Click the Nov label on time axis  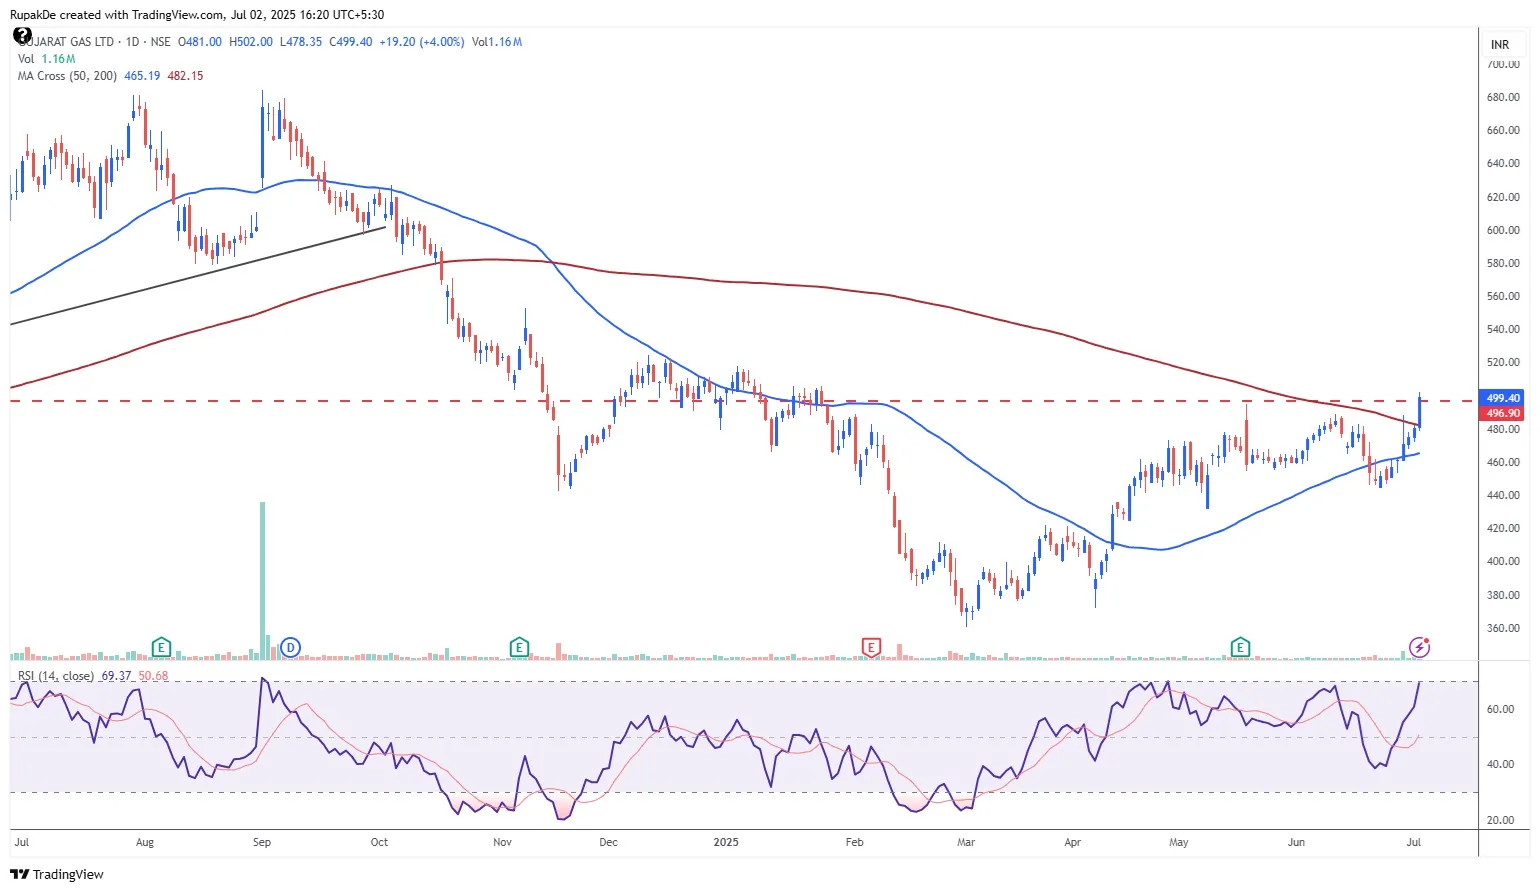click(503, 843)
